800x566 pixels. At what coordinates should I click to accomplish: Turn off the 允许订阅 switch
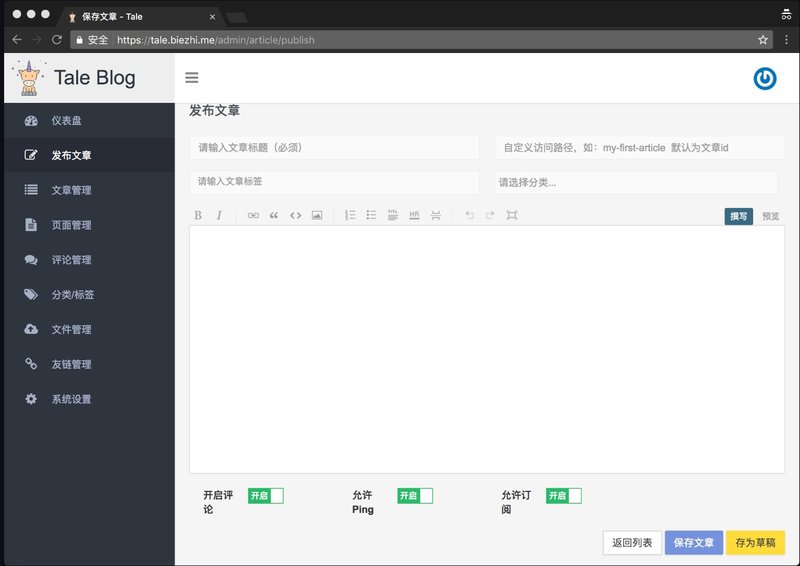click(x=564, y=495)
